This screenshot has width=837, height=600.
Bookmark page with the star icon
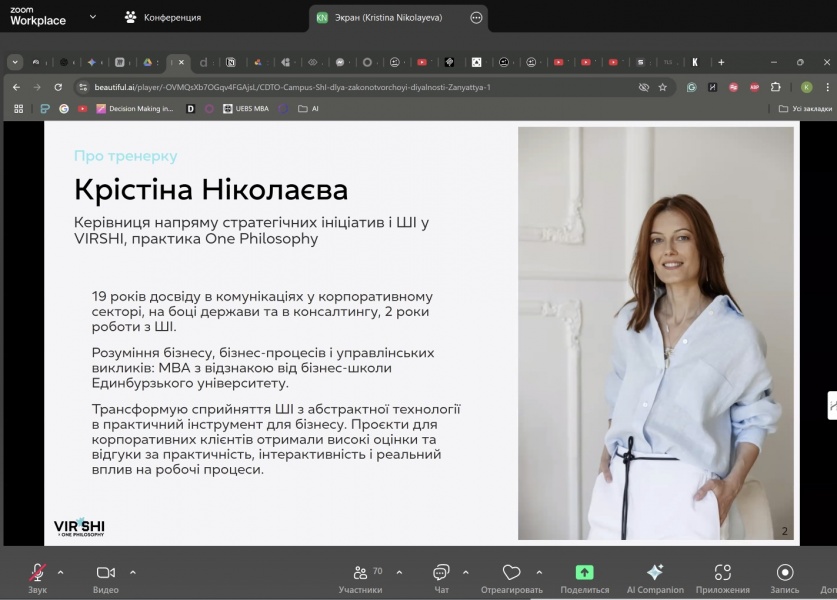pos(662,87)
